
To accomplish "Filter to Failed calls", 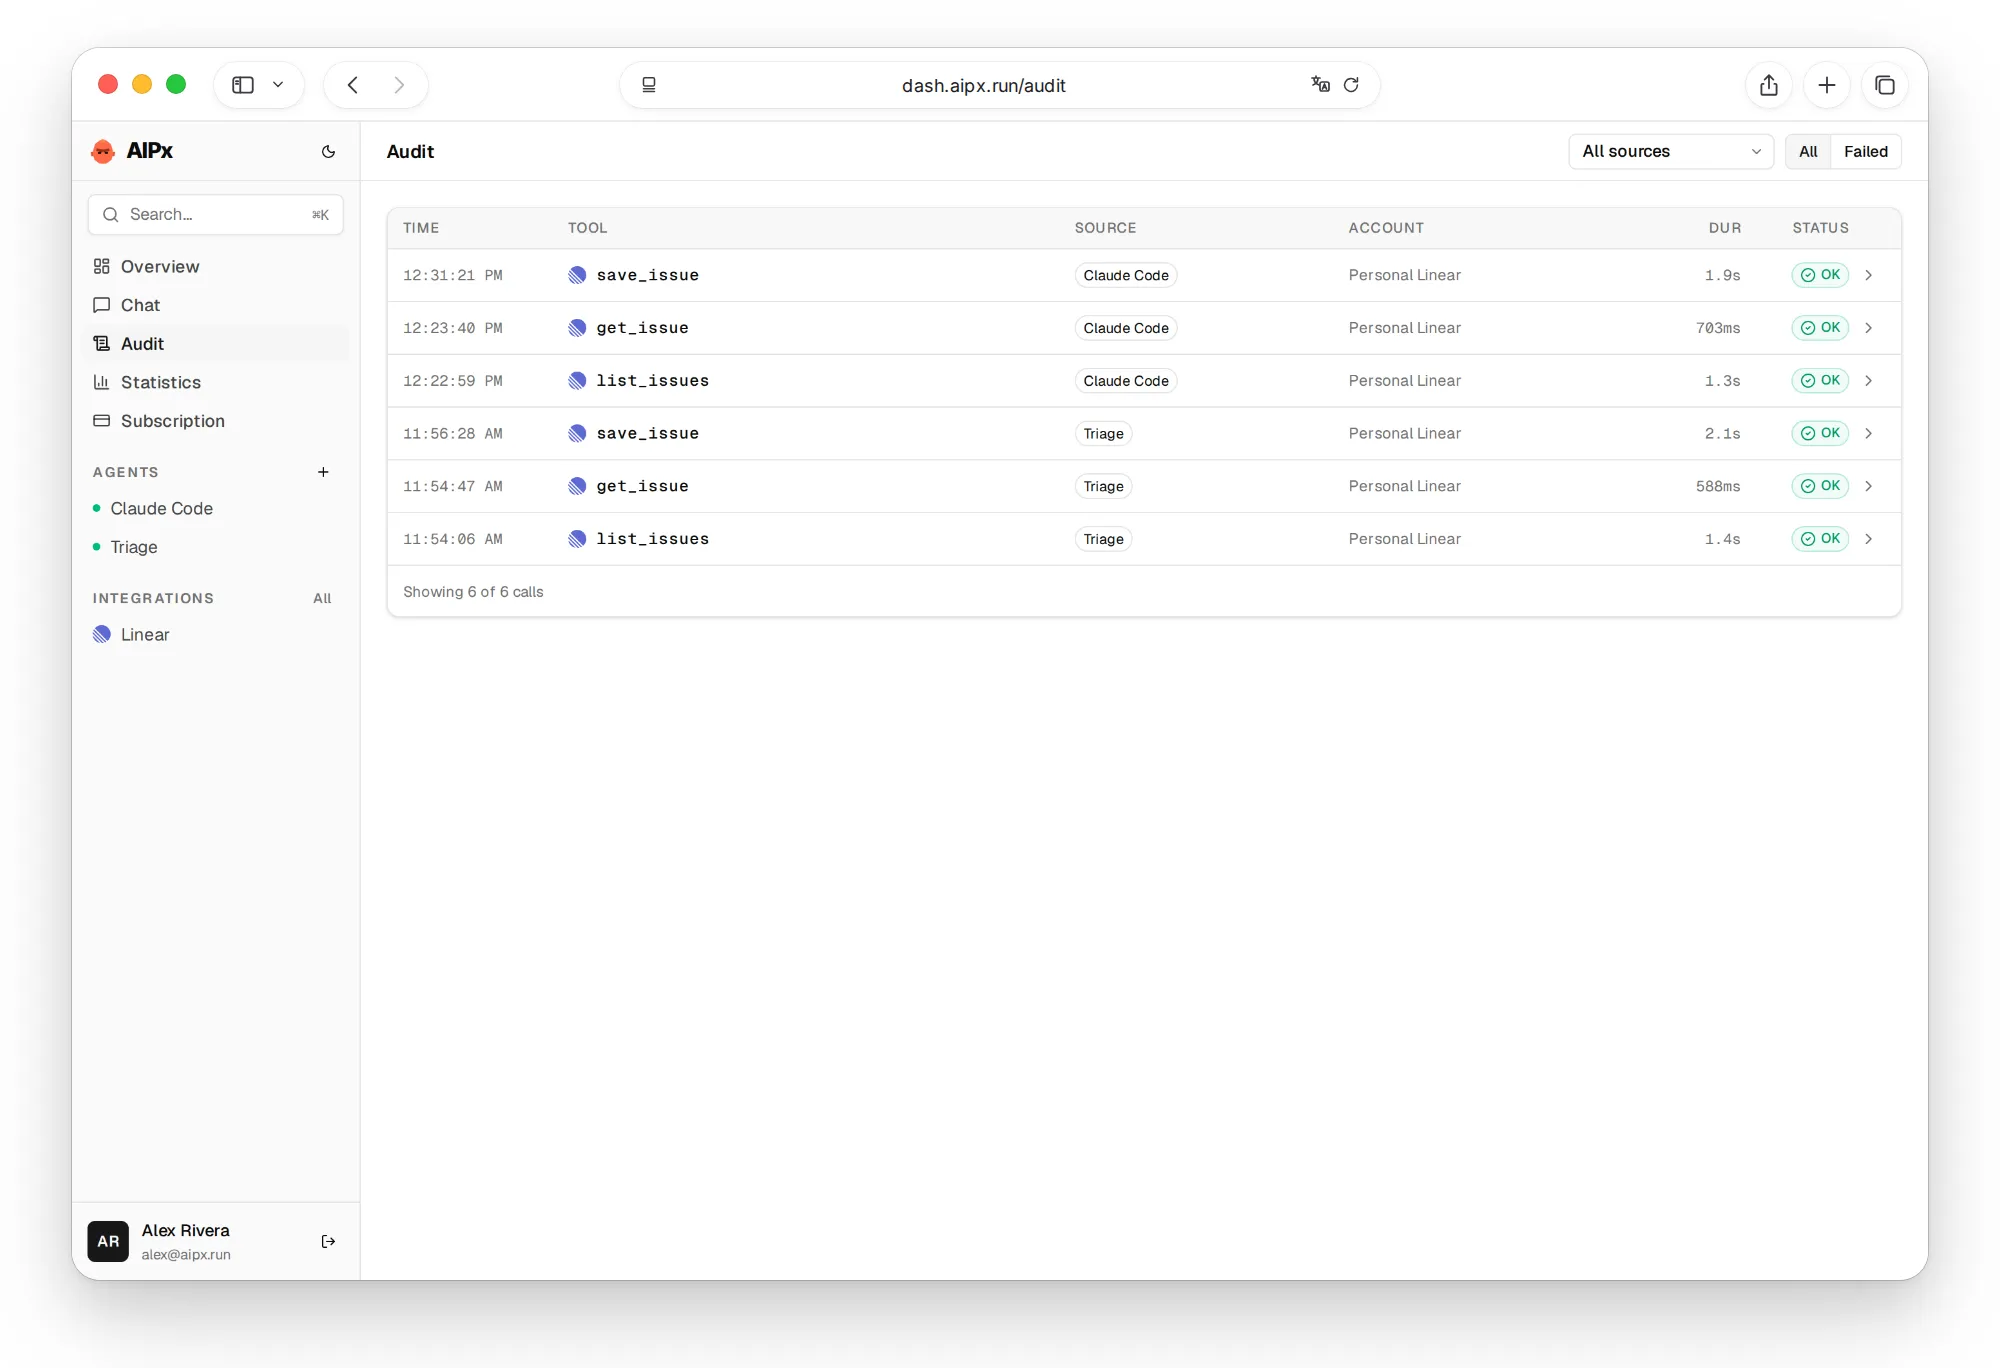I will click(x=1866, y=152).
